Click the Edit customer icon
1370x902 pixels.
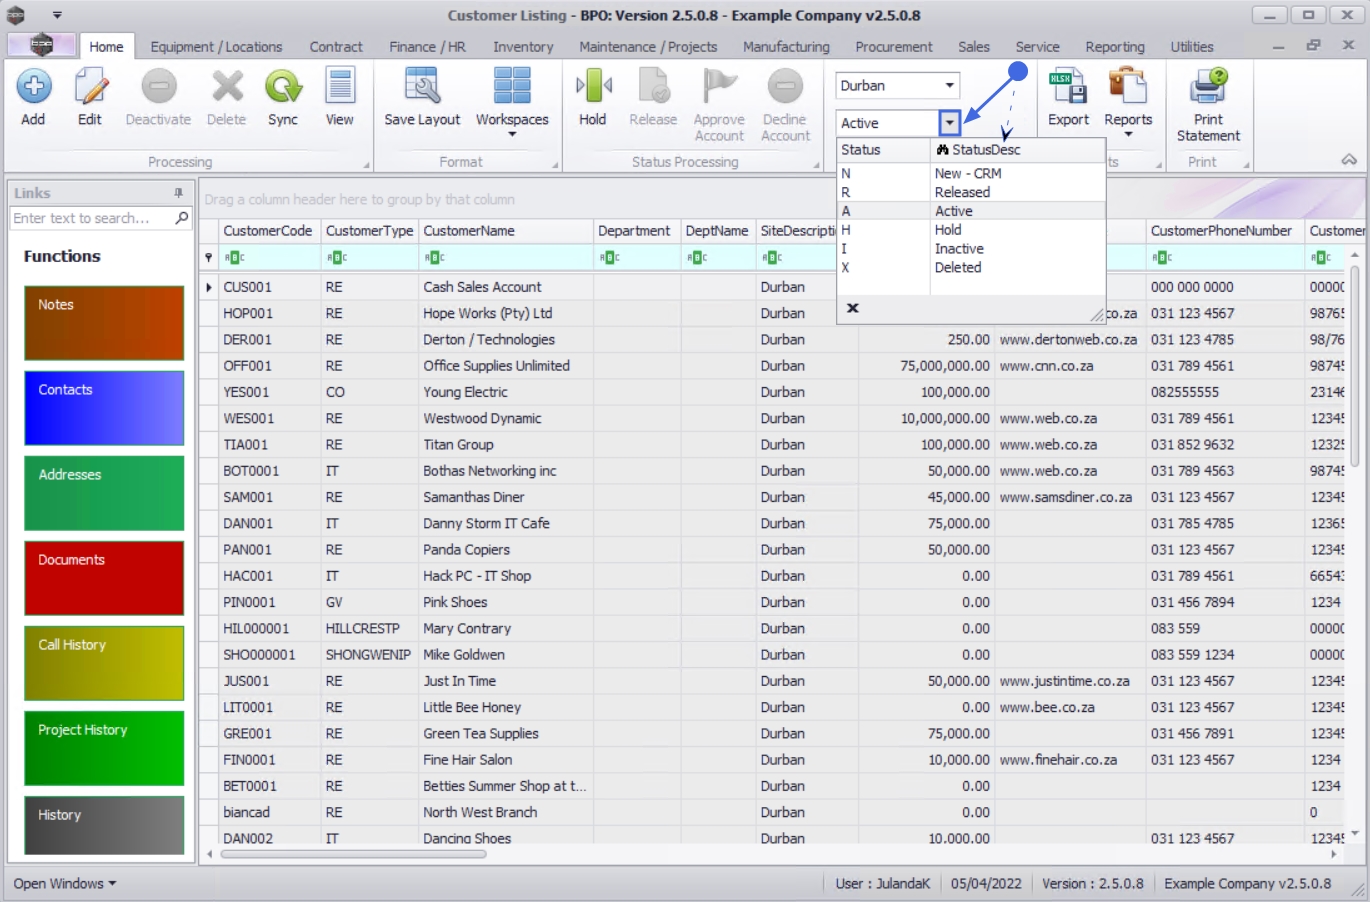[x=90, y=87]
